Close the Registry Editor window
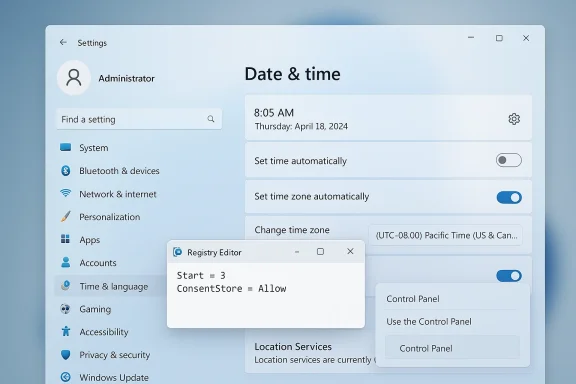This screenshot has height=384, width=576. (350, 251)
